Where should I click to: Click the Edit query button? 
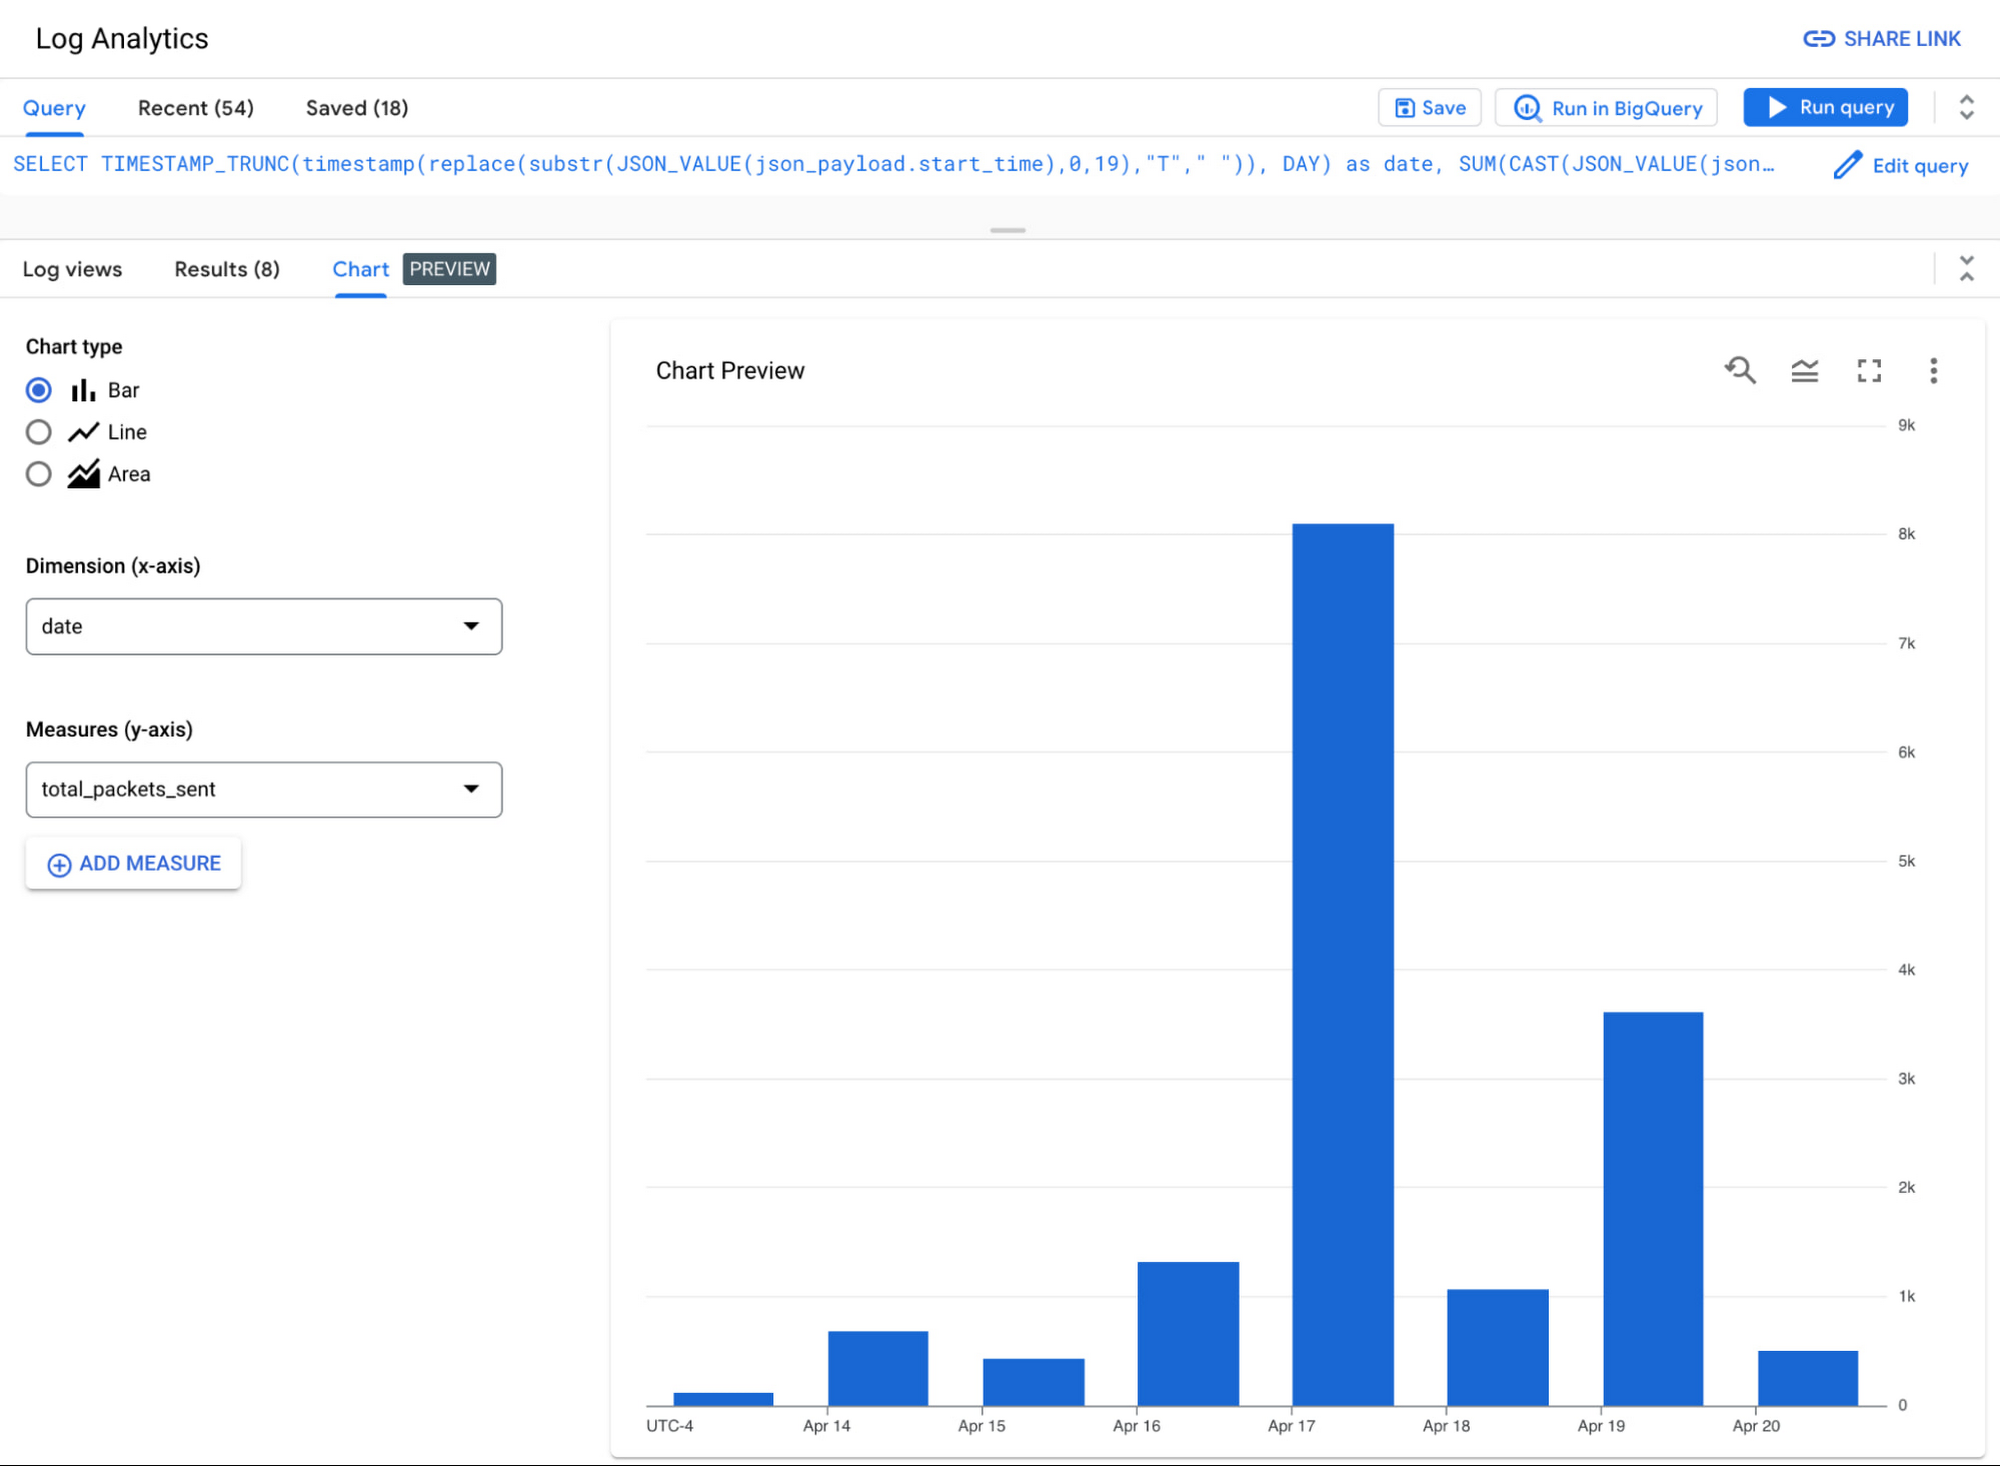click(x=1901, y=165)
